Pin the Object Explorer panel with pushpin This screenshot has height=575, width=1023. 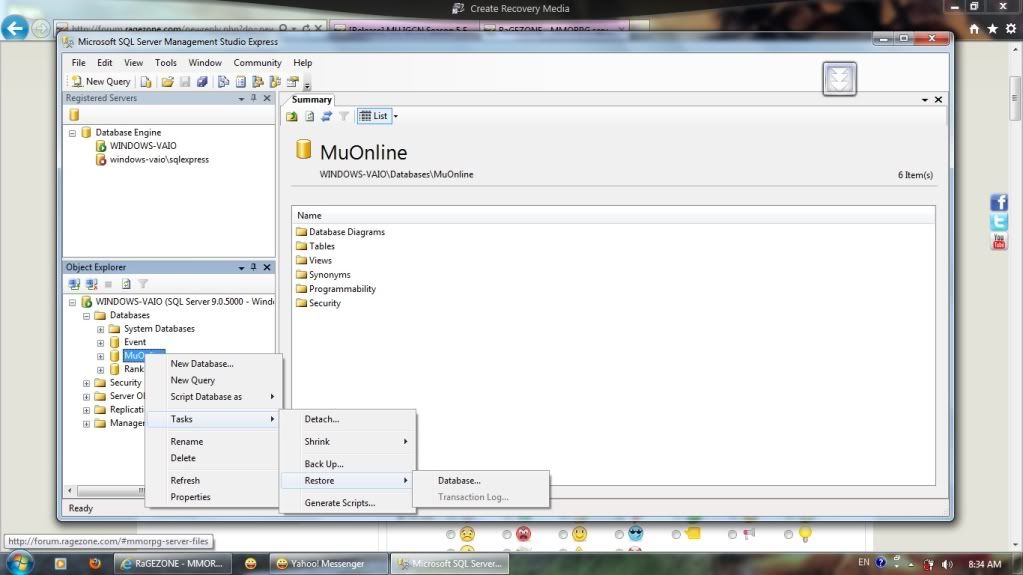253,268
